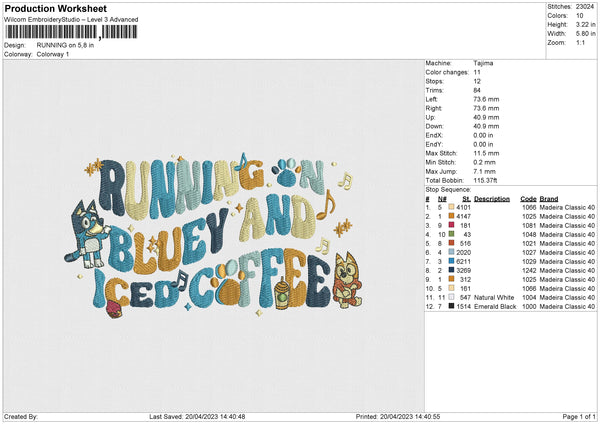Select the navy swatch in the 3269 row
The image size is (600, 424).
coord(451,270)
